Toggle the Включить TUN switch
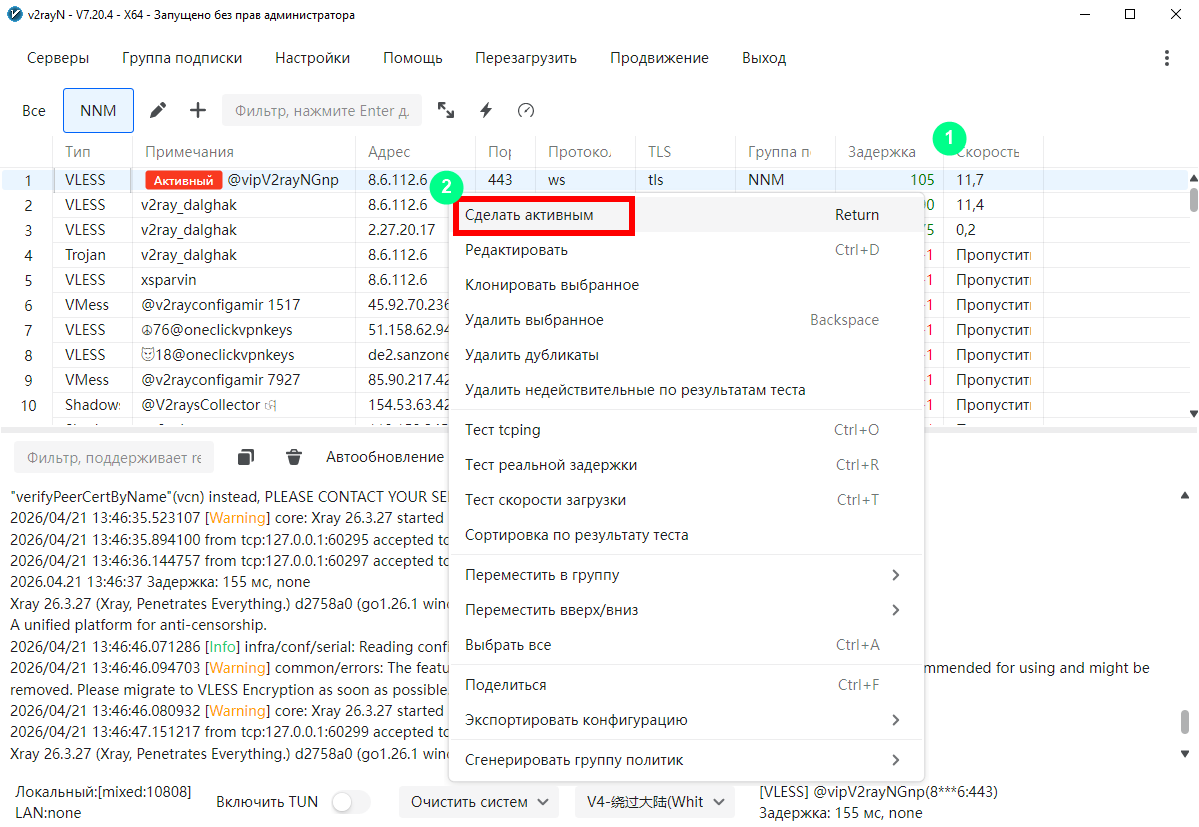Screen dimensions: 1199x827 coord(351,802)
